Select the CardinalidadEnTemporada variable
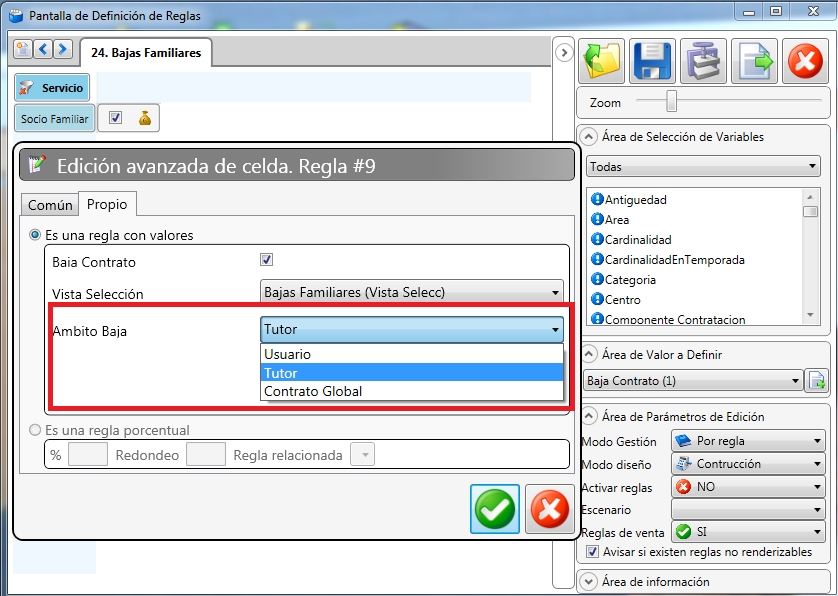838x596 pixels. (x=668, y=259)
